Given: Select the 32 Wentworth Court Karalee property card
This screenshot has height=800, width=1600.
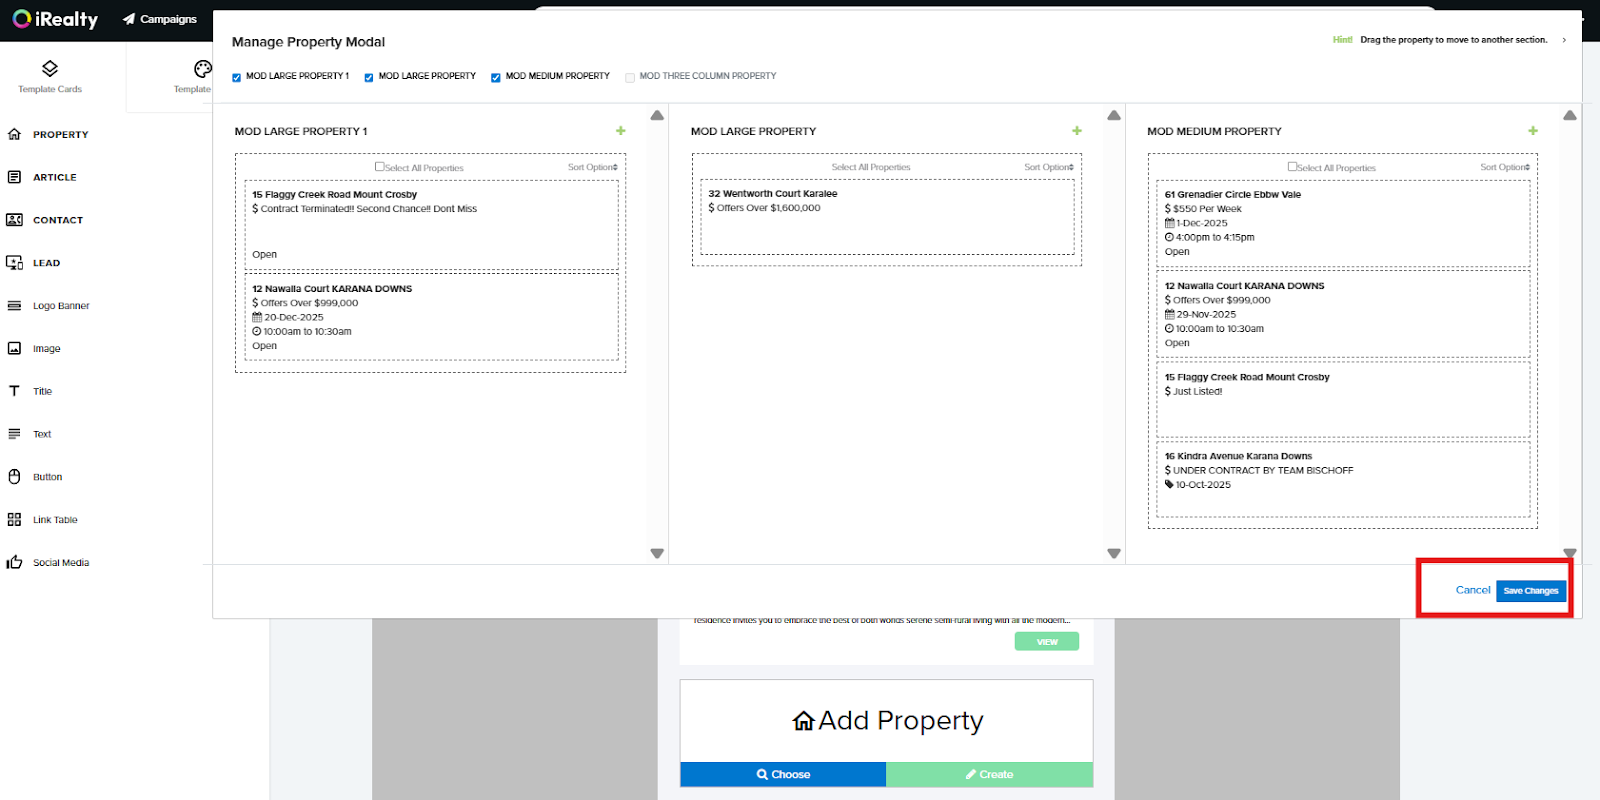Looking at the screenshot, I should (886, 216).
